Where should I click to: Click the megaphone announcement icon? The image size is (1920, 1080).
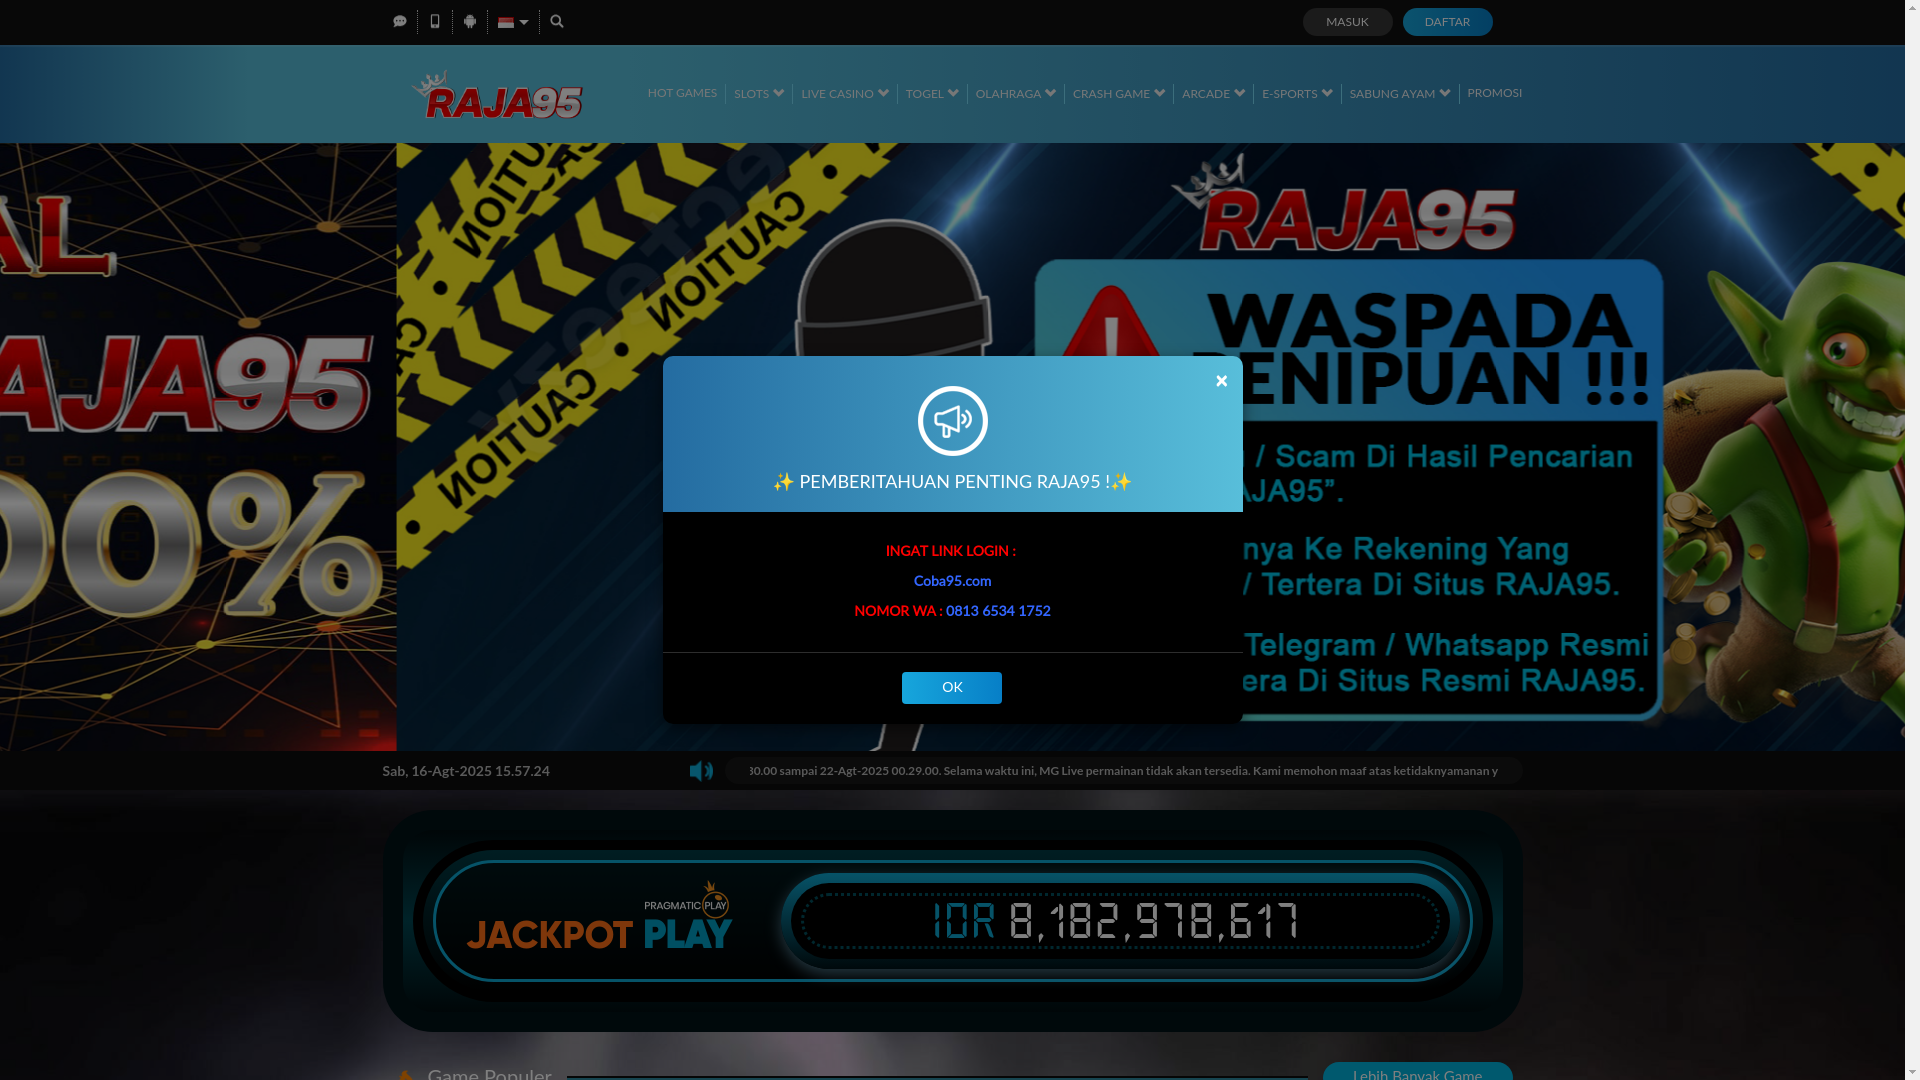tap(952, 421)
